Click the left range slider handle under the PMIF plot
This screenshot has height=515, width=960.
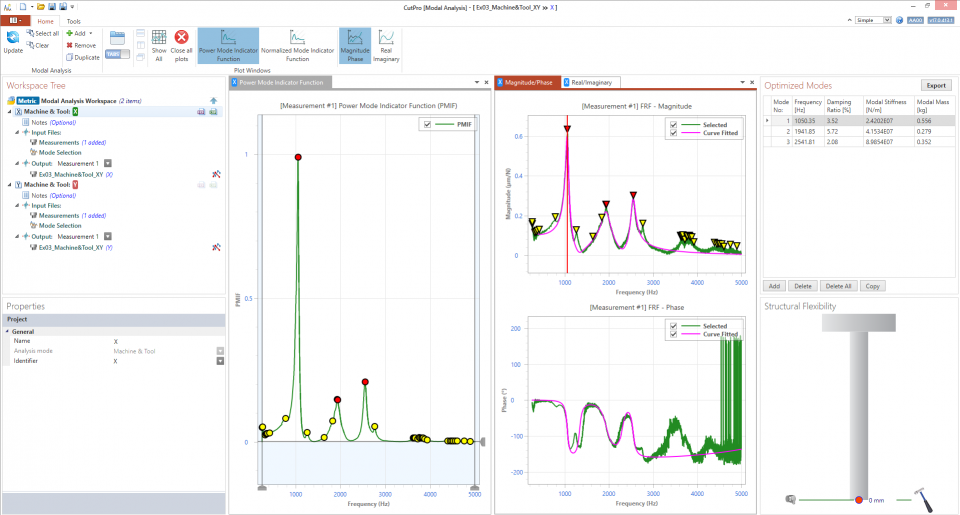tap(262, 488)
